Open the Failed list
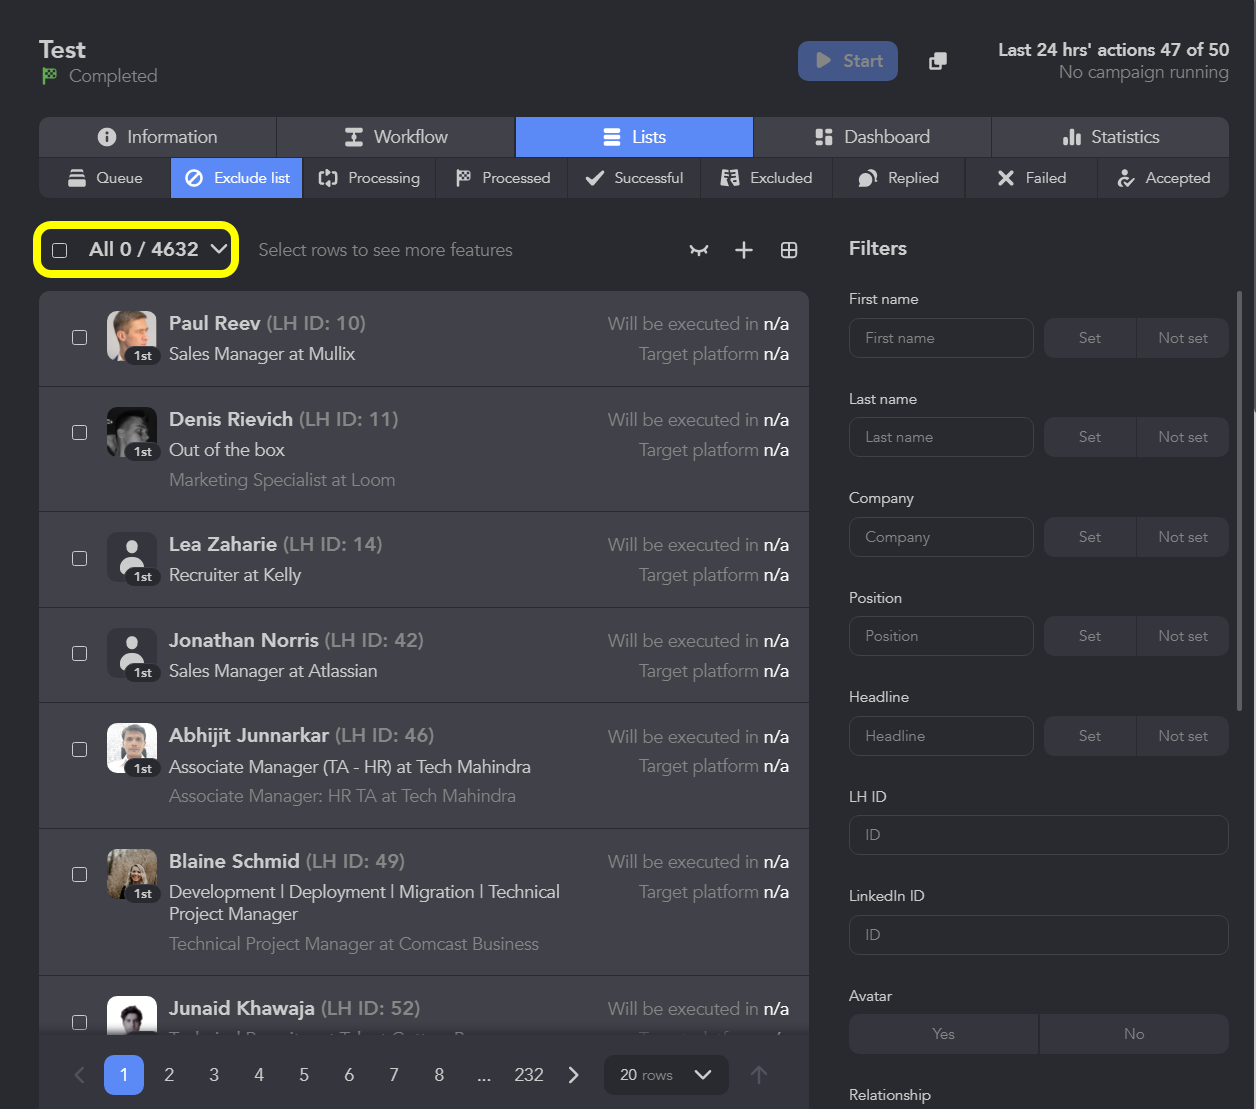Image resolution: width=1256 pixels, height=1109 pixels. (x=1032, y=178)
